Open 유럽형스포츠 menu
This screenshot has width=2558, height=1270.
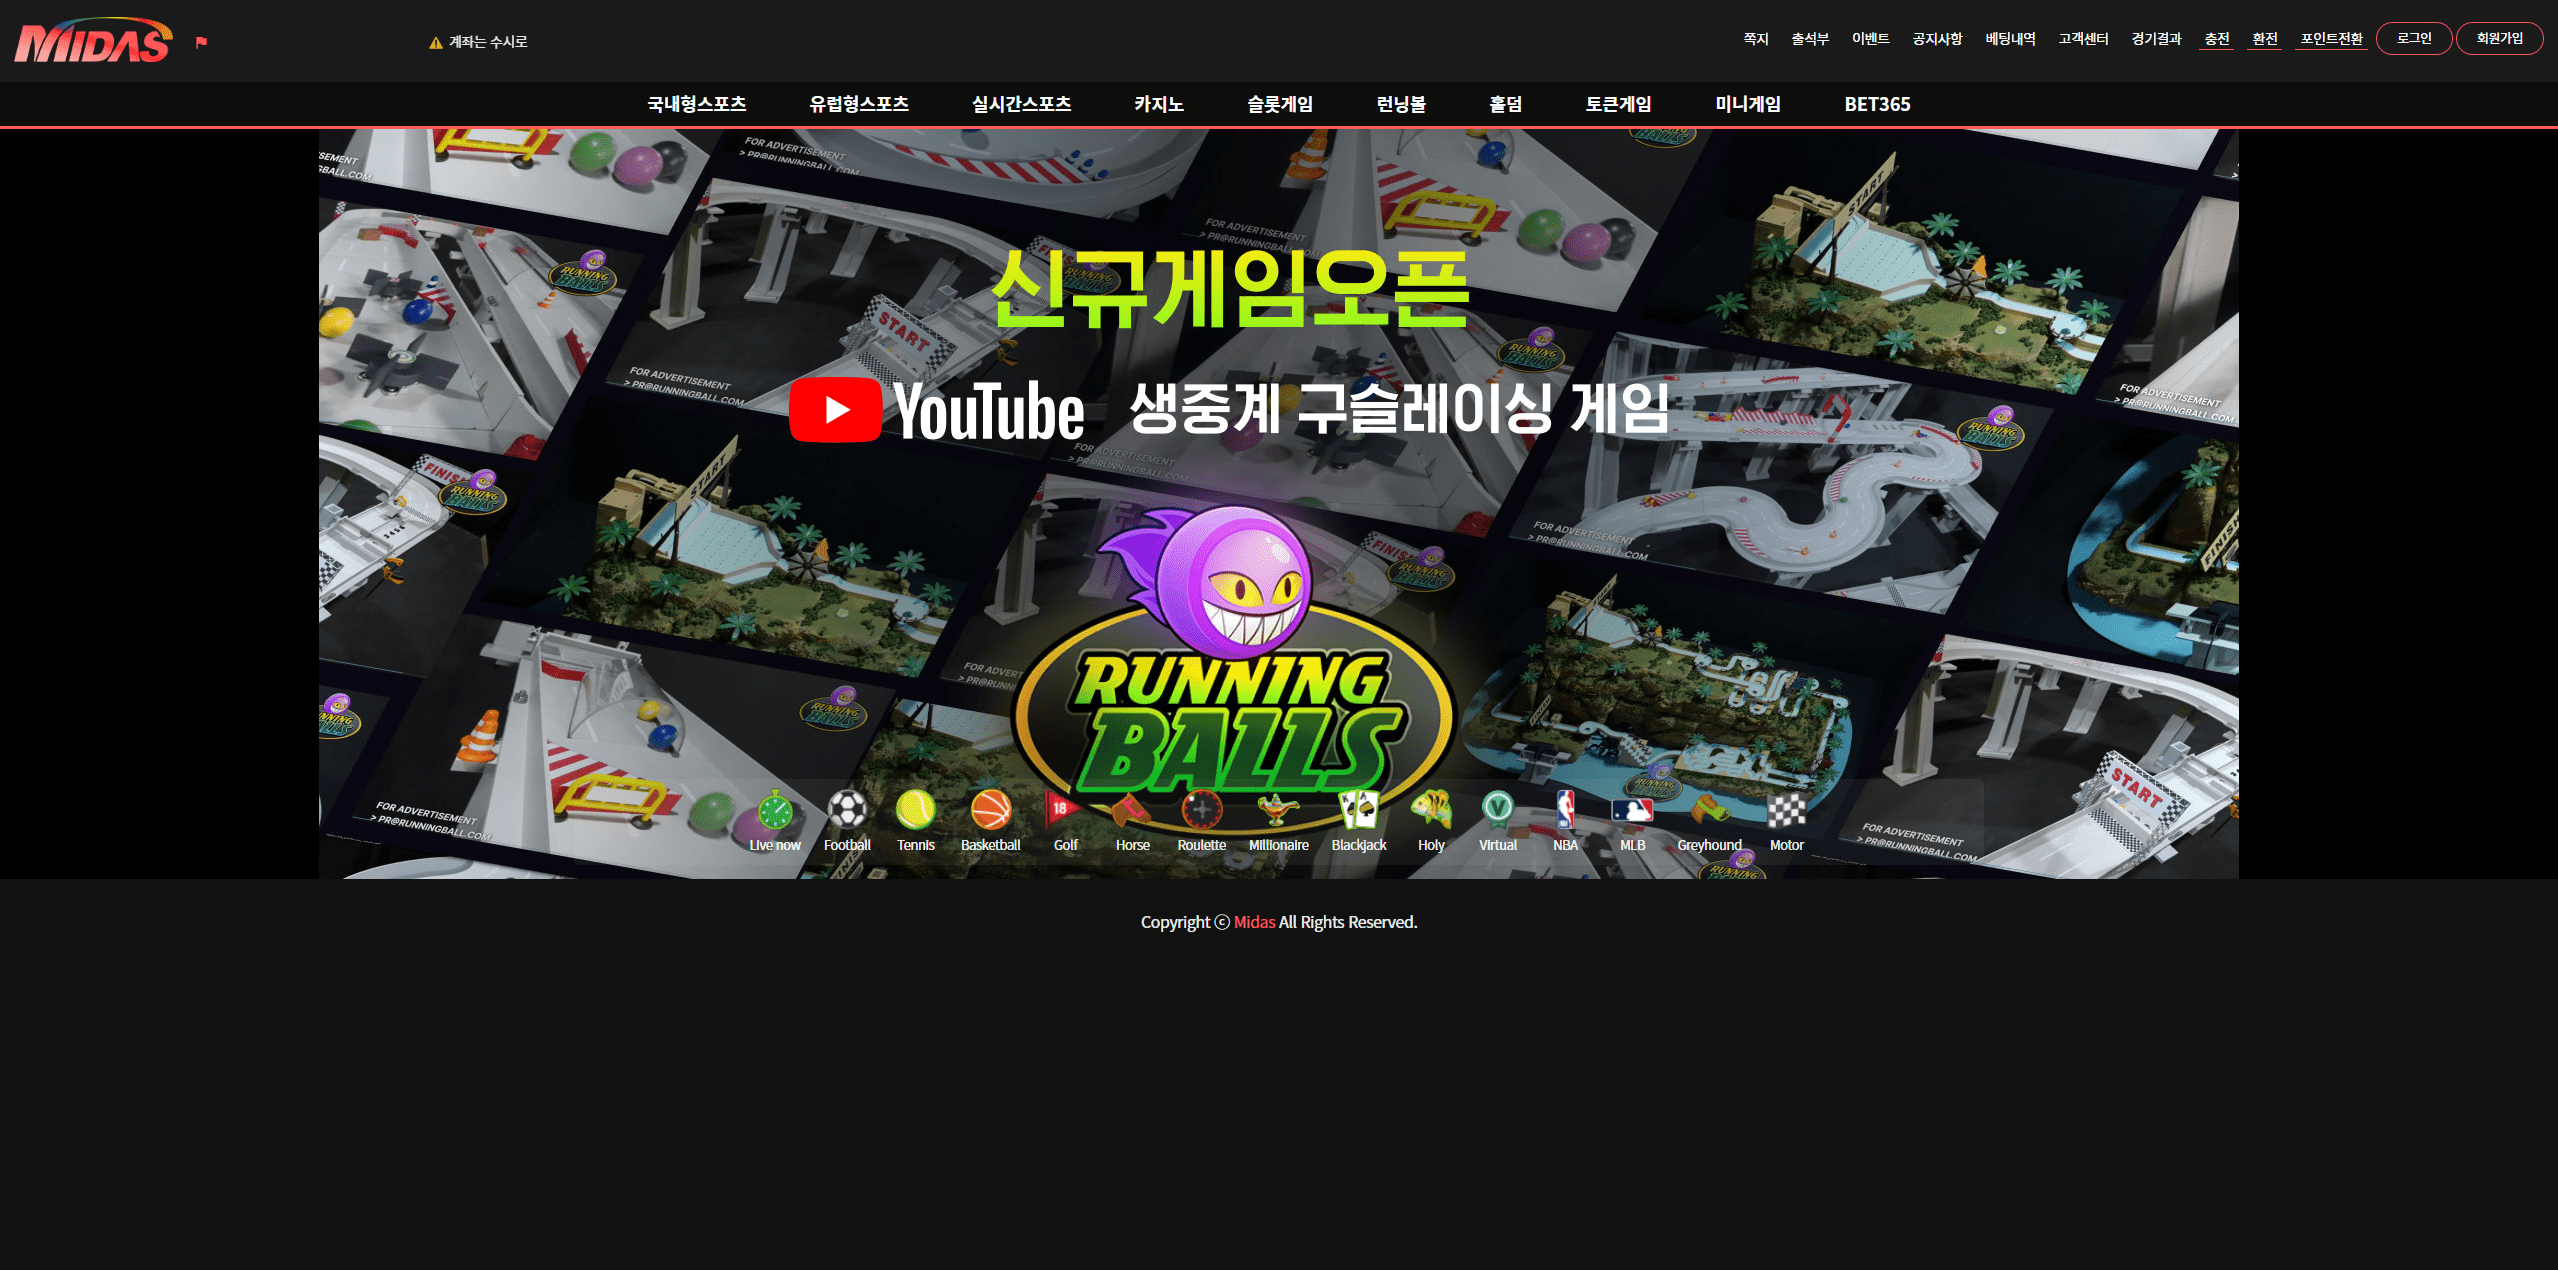(859, 104)
